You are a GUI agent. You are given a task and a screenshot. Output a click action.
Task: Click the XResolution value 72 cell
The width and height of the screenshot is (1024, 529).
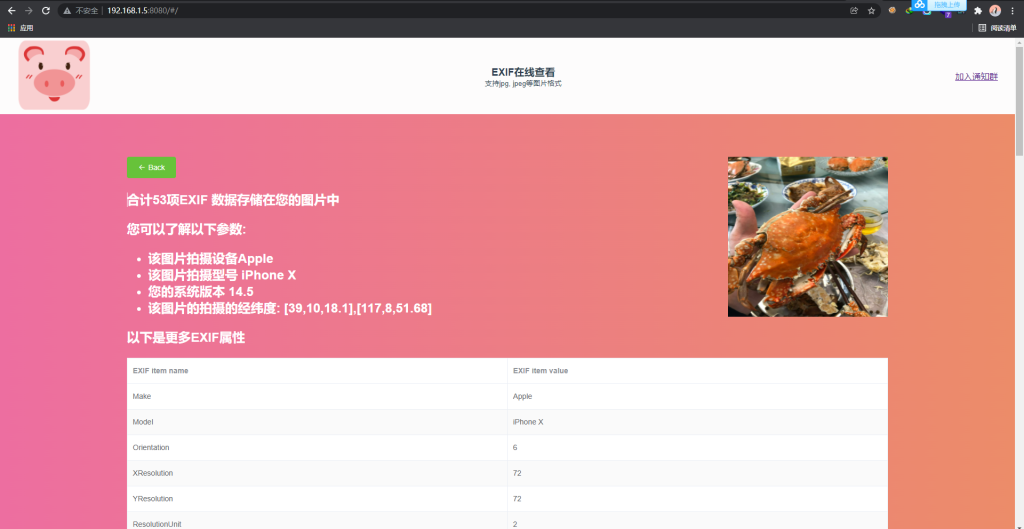click(697, 473)
